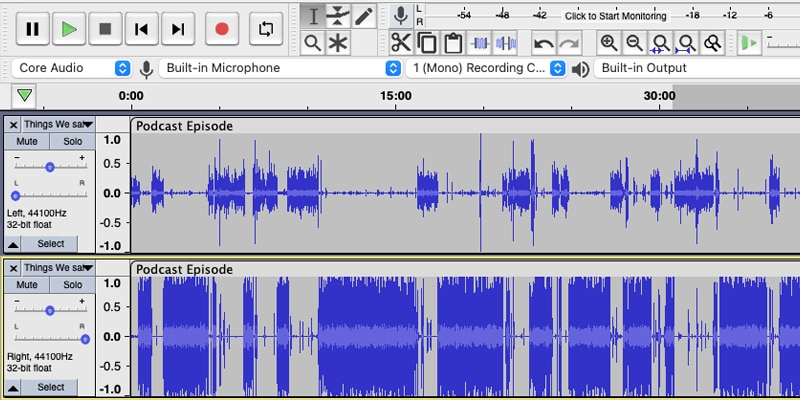Click Podcast Episode clip title in Left track

click(184, 126)
